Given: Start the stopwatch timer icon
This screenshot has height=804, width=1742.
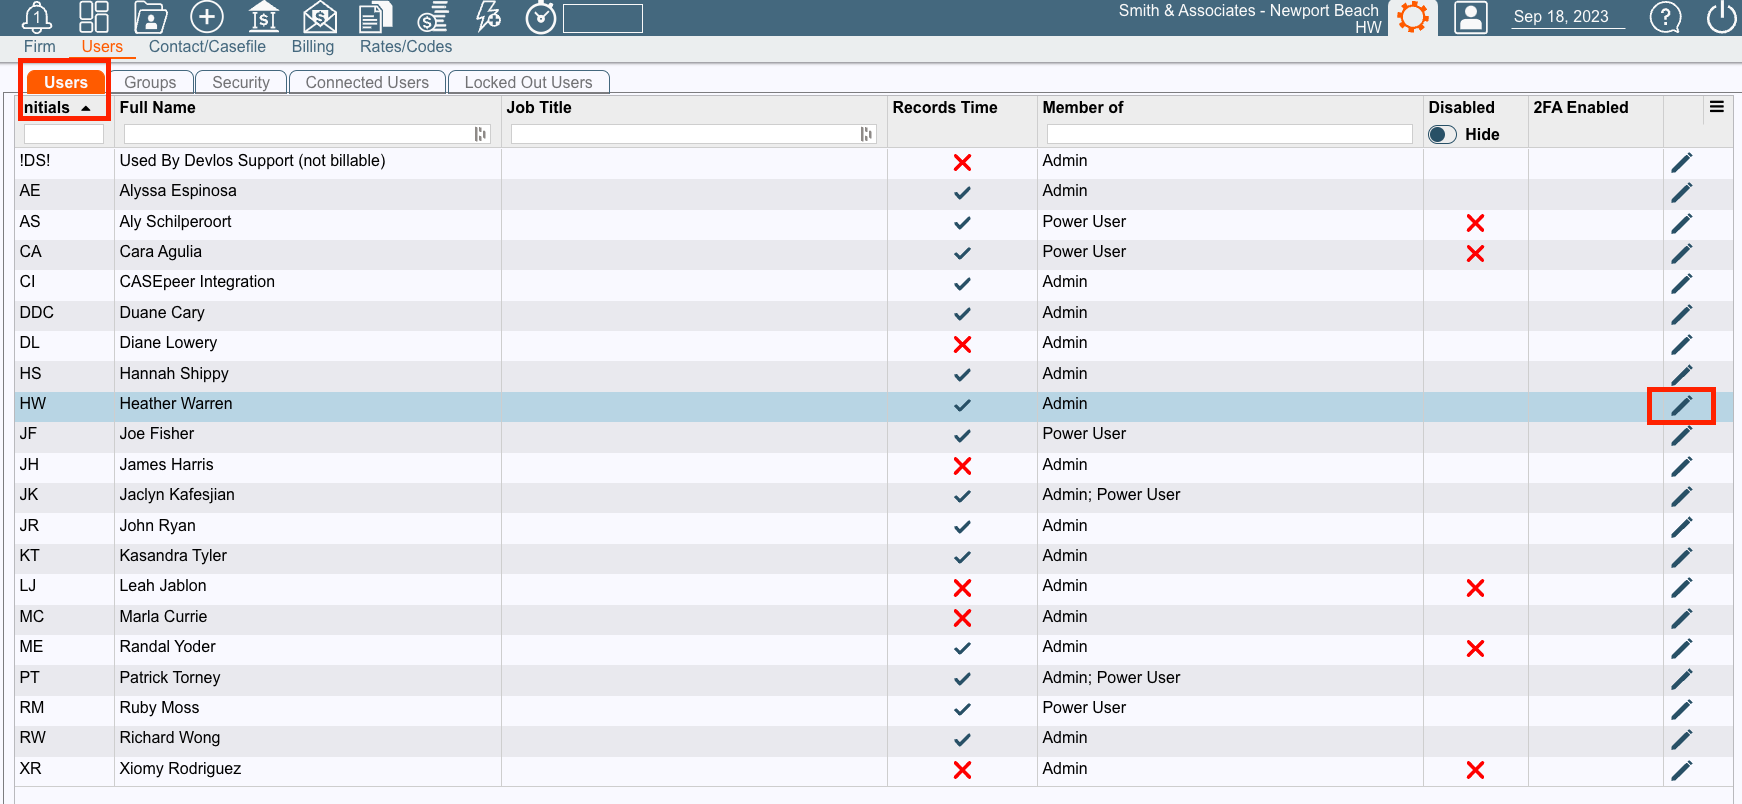Looking at the screenshot, I should (x=541, y=17).
